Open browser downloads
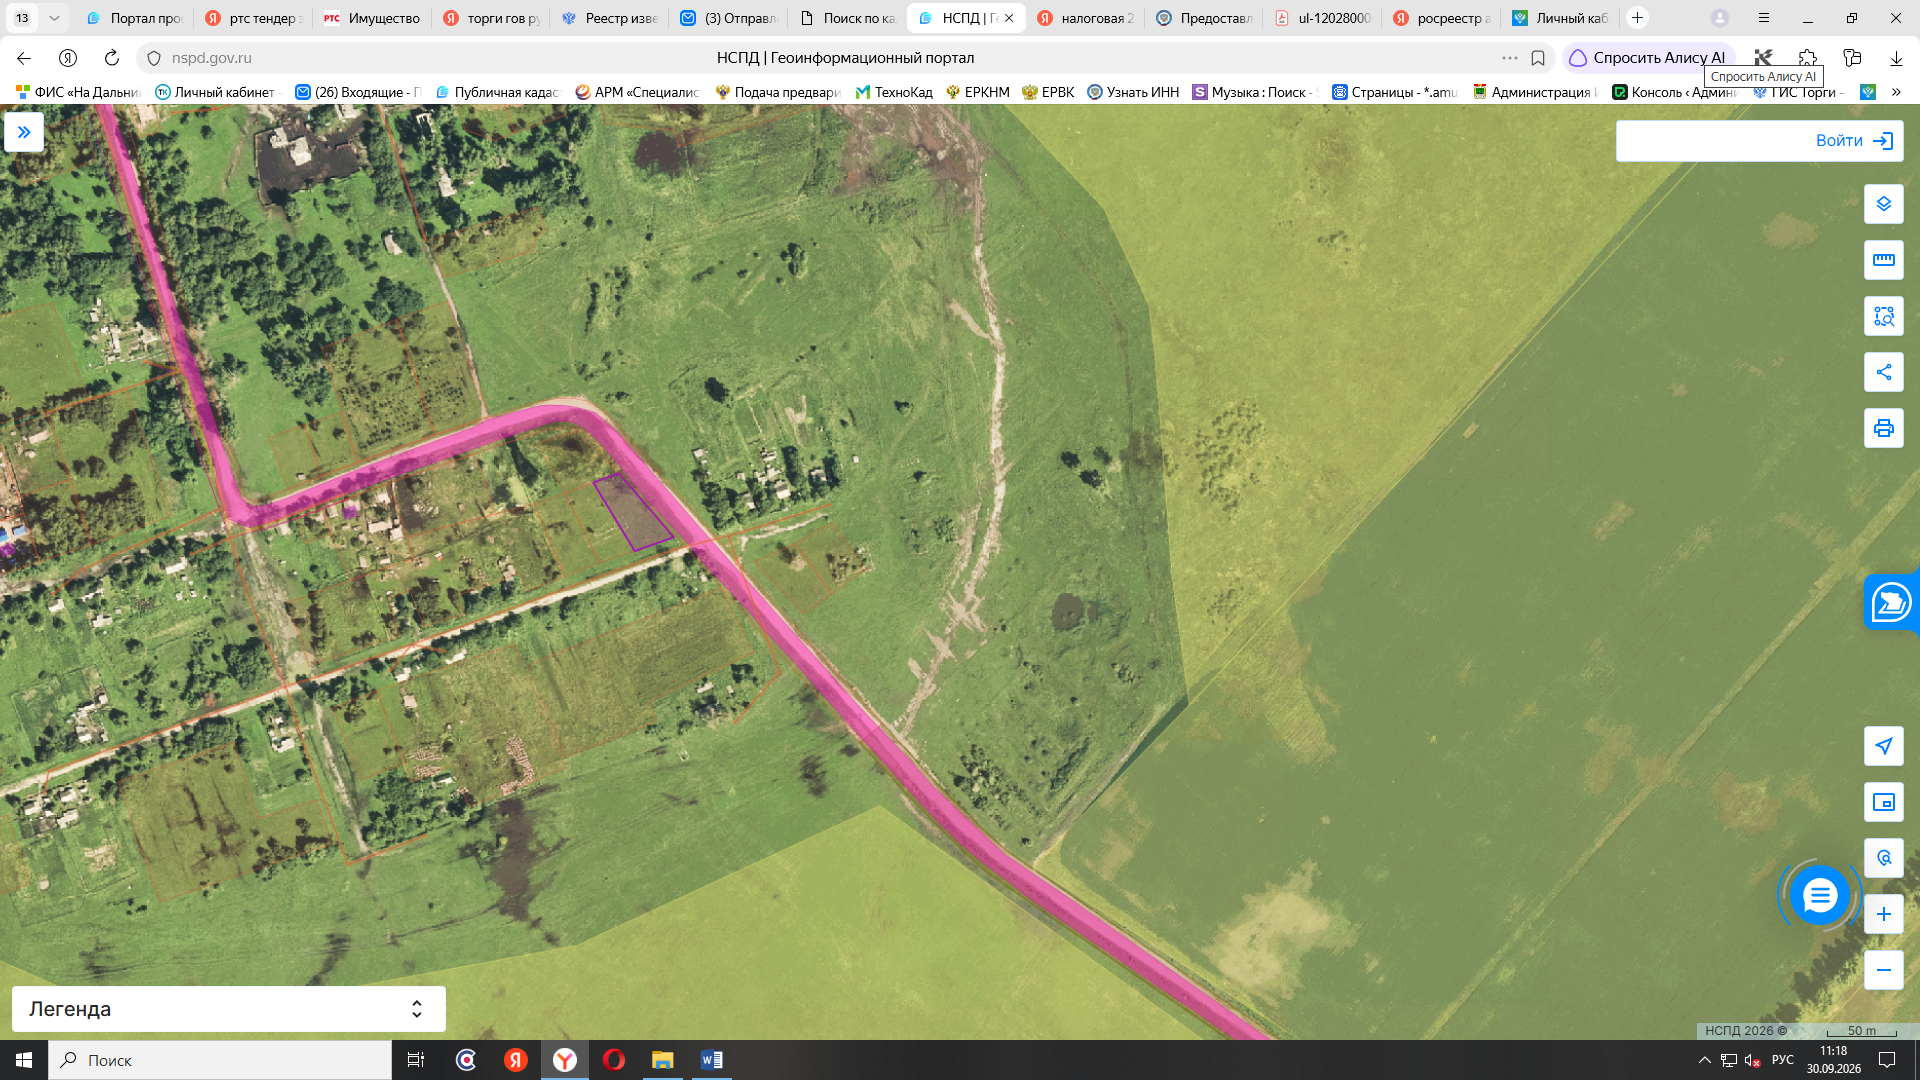This screenshot has height=1080, width=1920. tap(1896, 58)
